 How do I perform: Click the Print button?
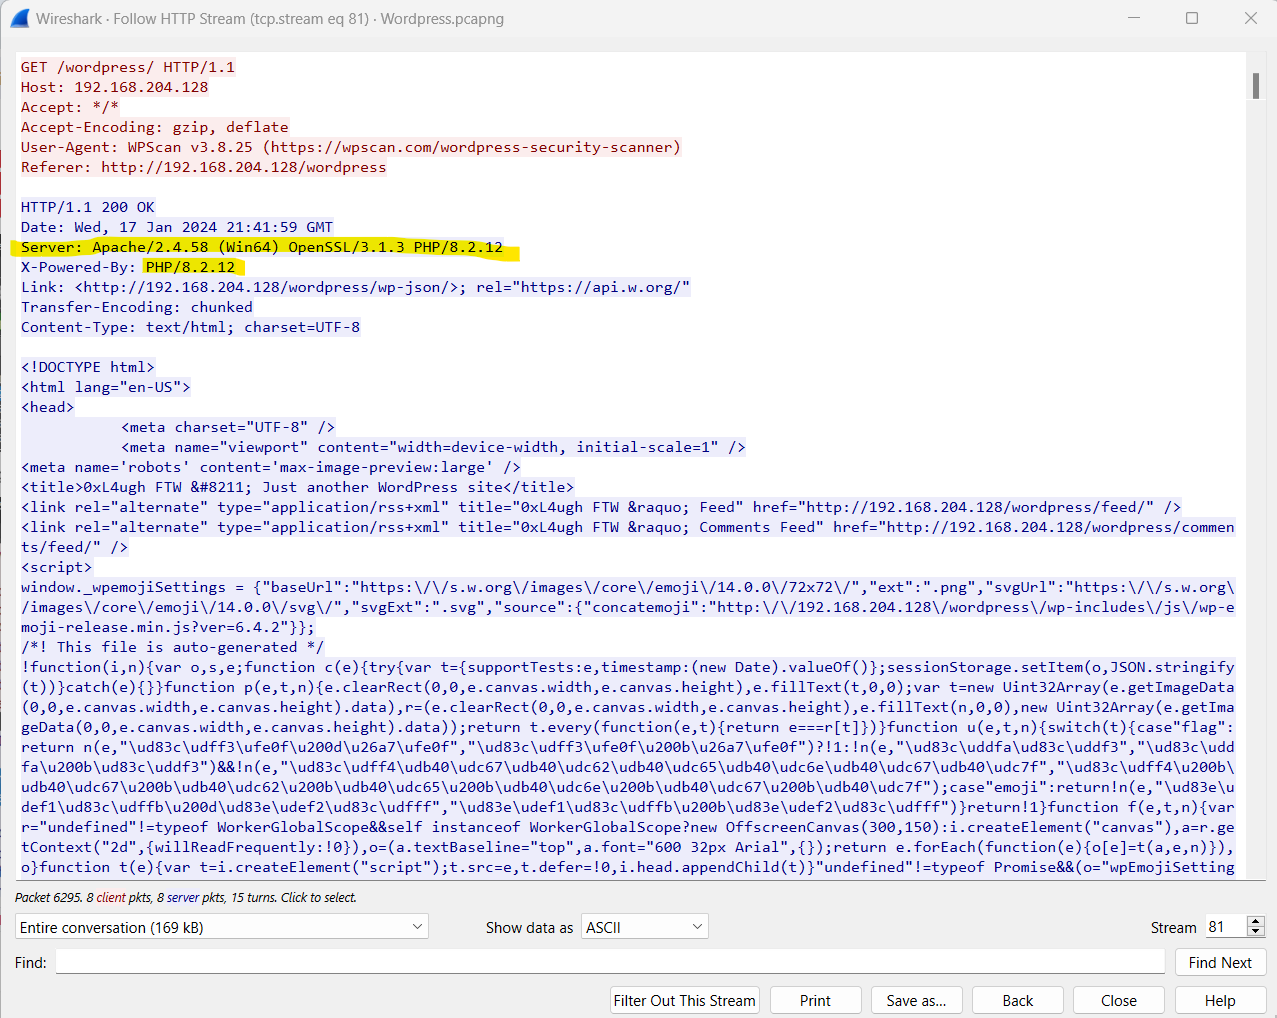coord(815,1000)
